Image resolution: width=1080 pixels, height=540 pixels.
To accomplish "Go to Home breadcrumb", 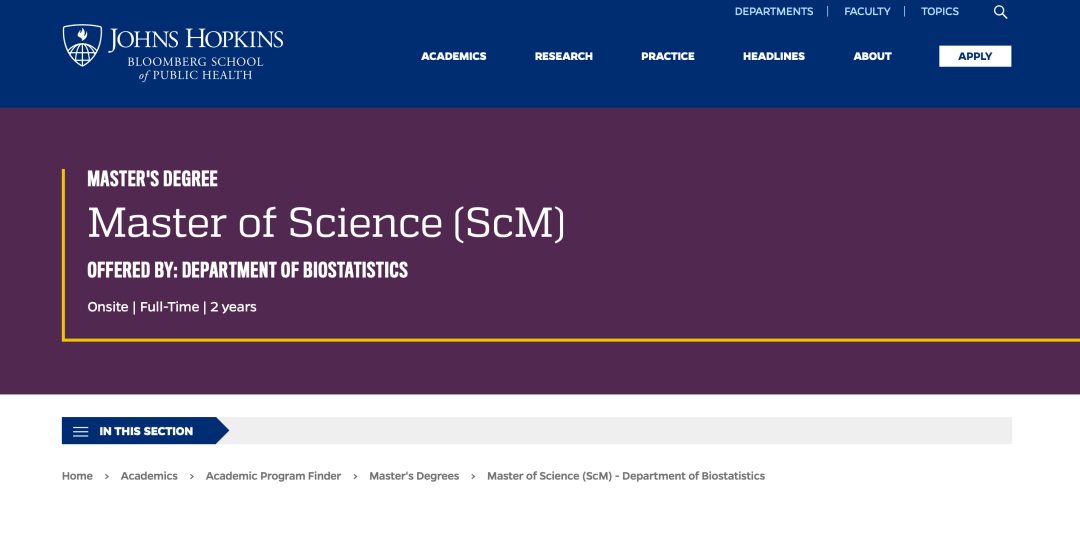I will [x=77, y=476].
